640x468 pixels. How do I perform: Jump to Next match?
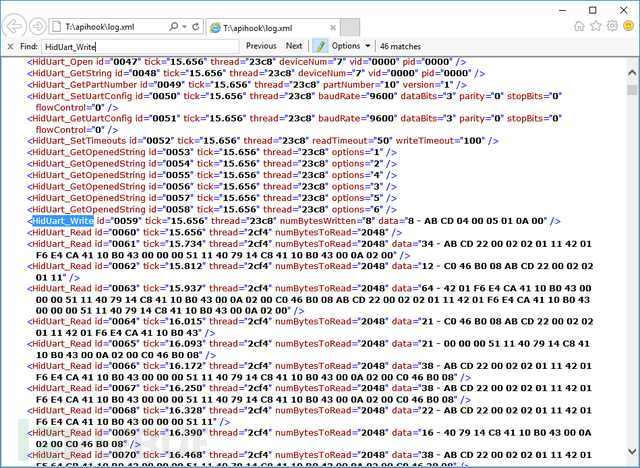[294, 46]
